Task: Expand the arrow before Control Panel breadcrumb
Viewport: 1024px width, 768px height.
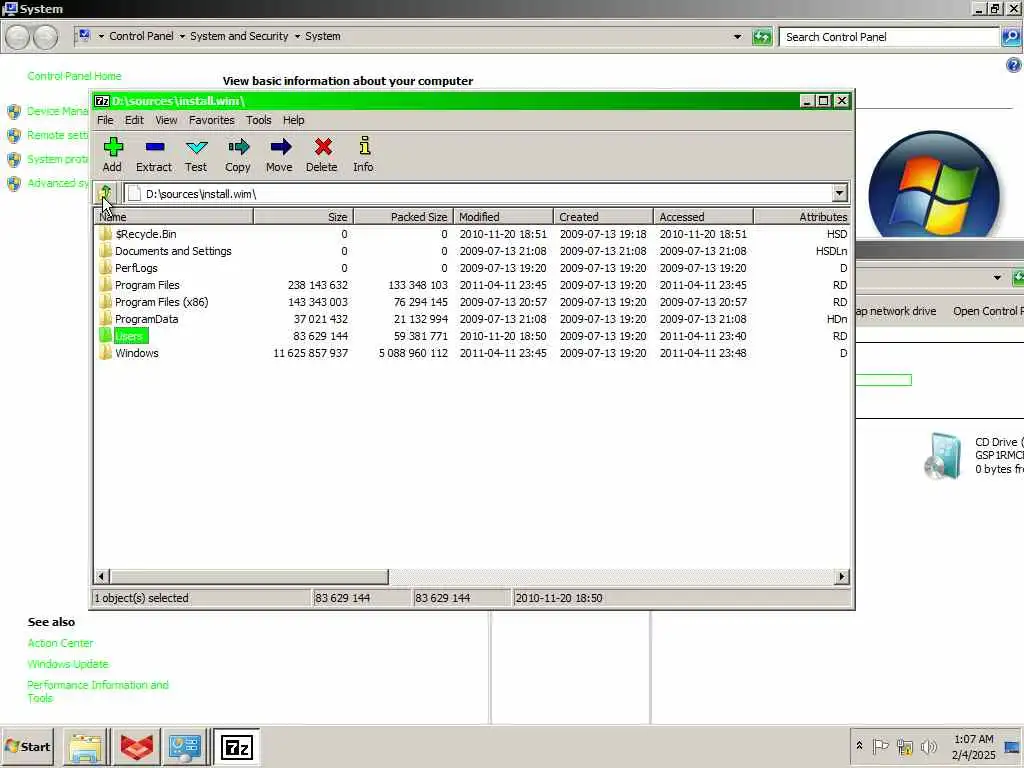Action: pos(101,37)
